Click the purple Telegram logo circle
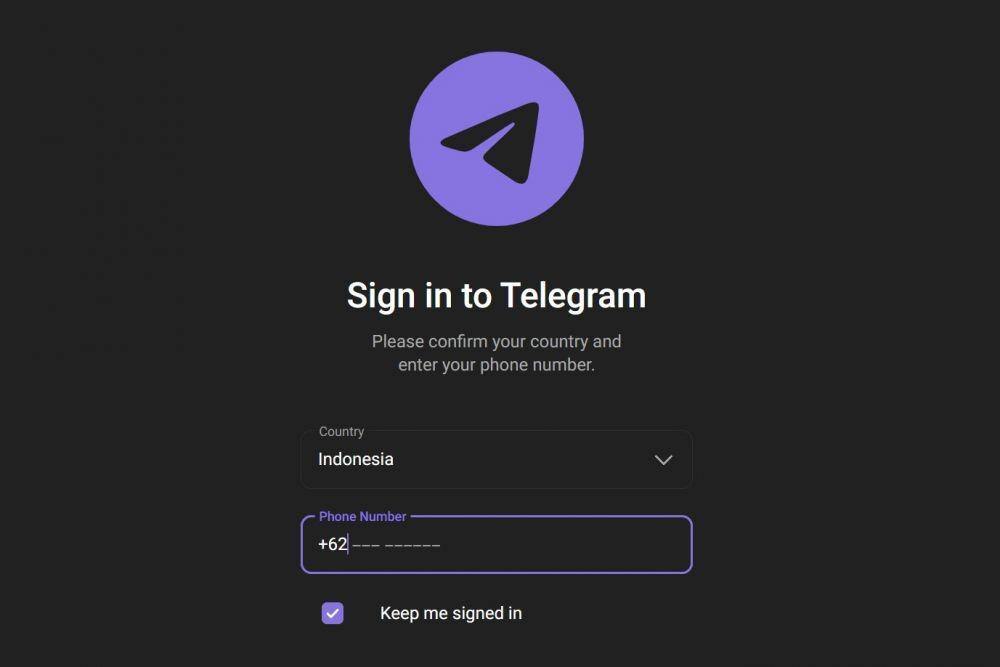The image size is (1000, 667). [496, 138]
